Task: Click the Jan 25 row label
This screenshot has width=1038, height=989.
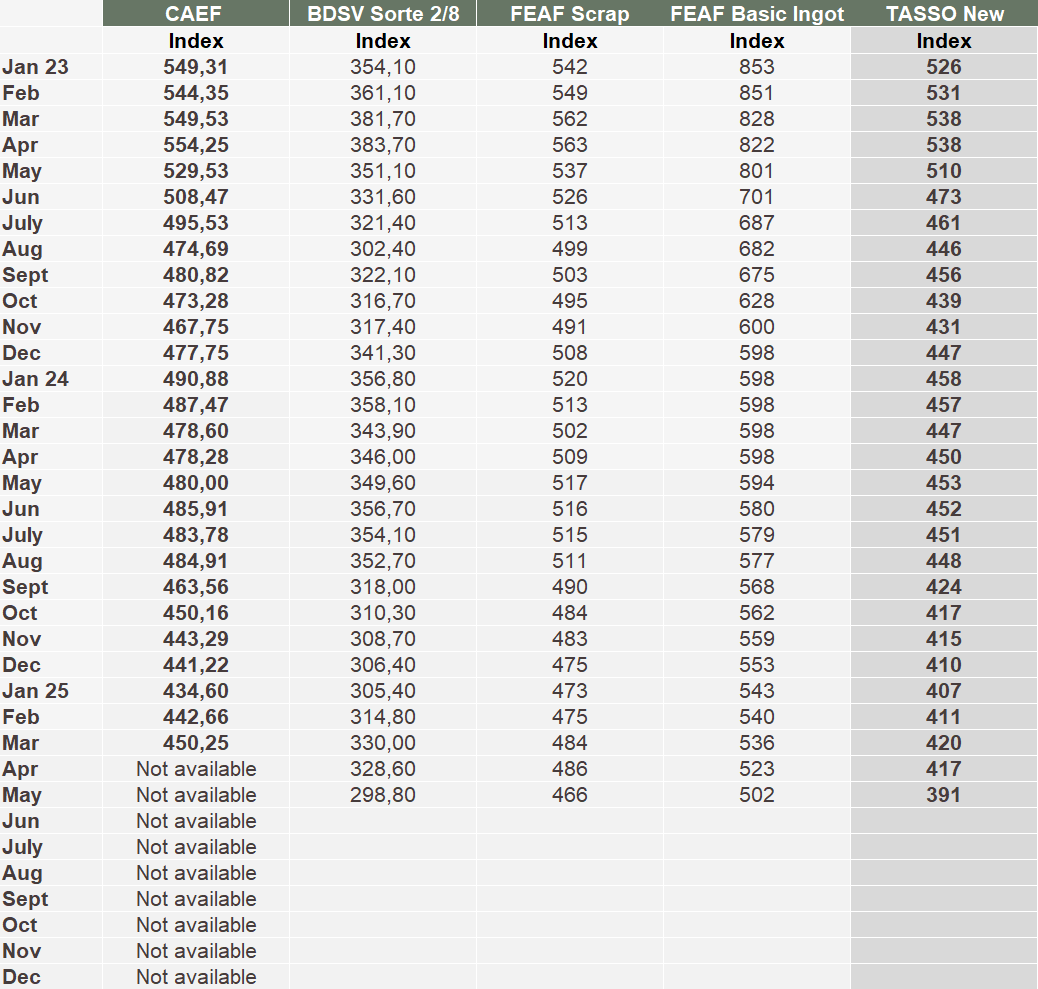Action: [x=35, y=690]
